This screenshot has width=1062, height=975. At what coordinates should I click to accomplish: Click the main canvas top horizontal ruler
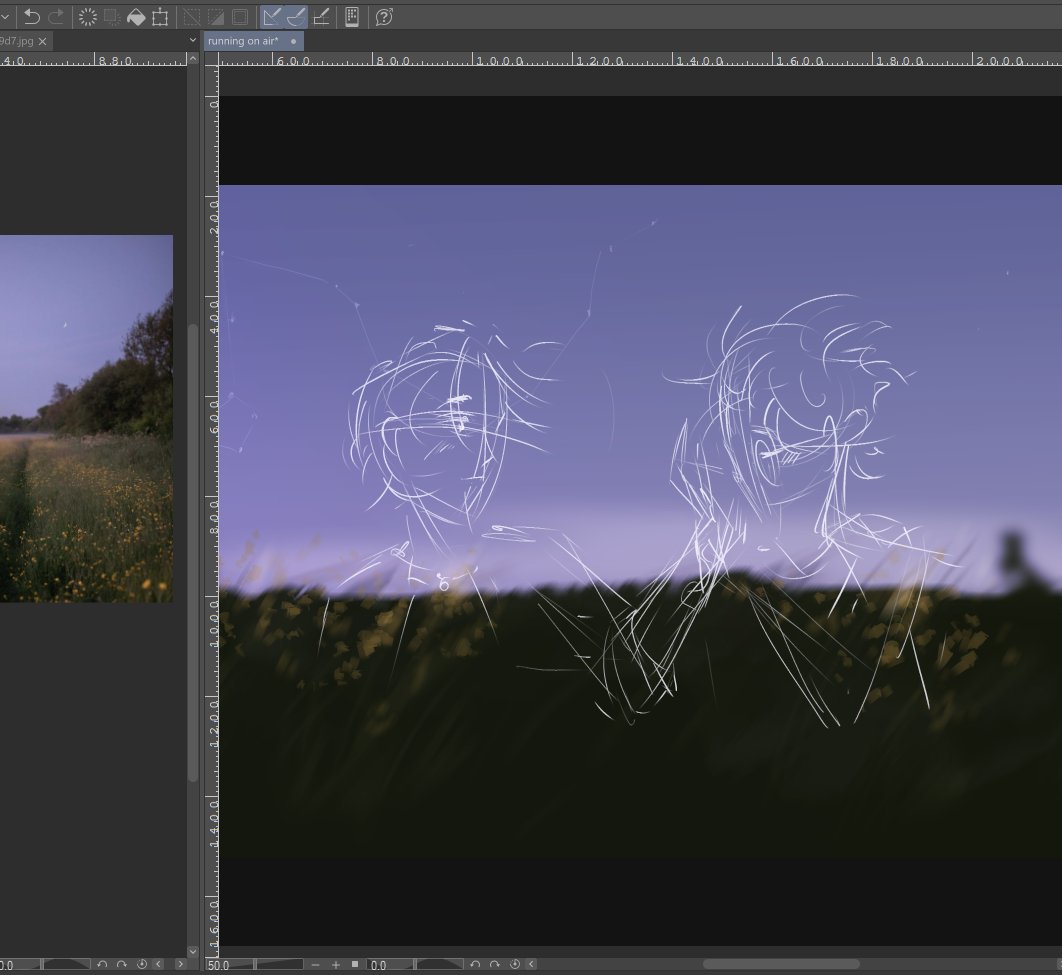coord(640,60)
